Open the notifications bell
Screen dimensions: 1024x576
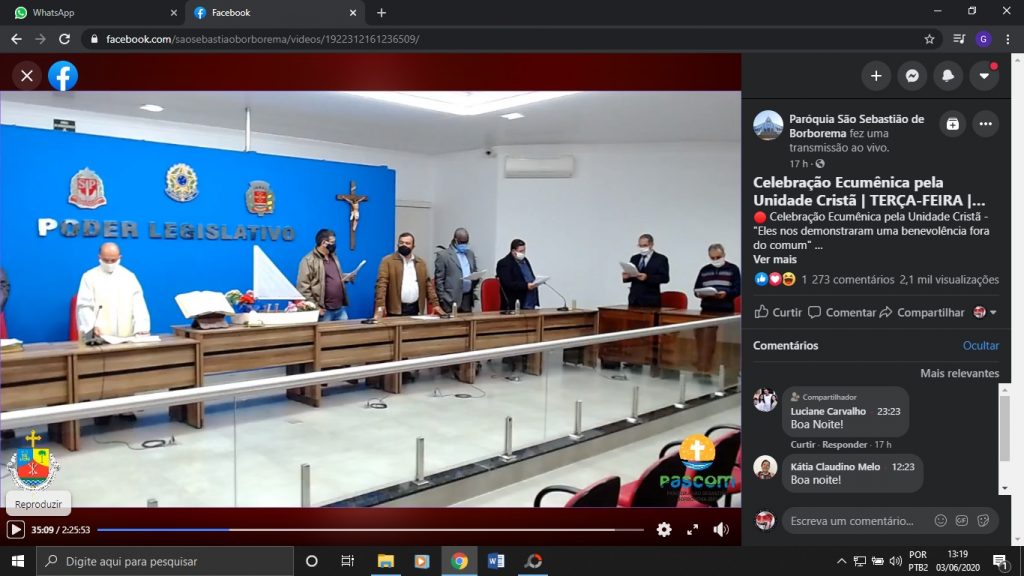tap(948, 76)
